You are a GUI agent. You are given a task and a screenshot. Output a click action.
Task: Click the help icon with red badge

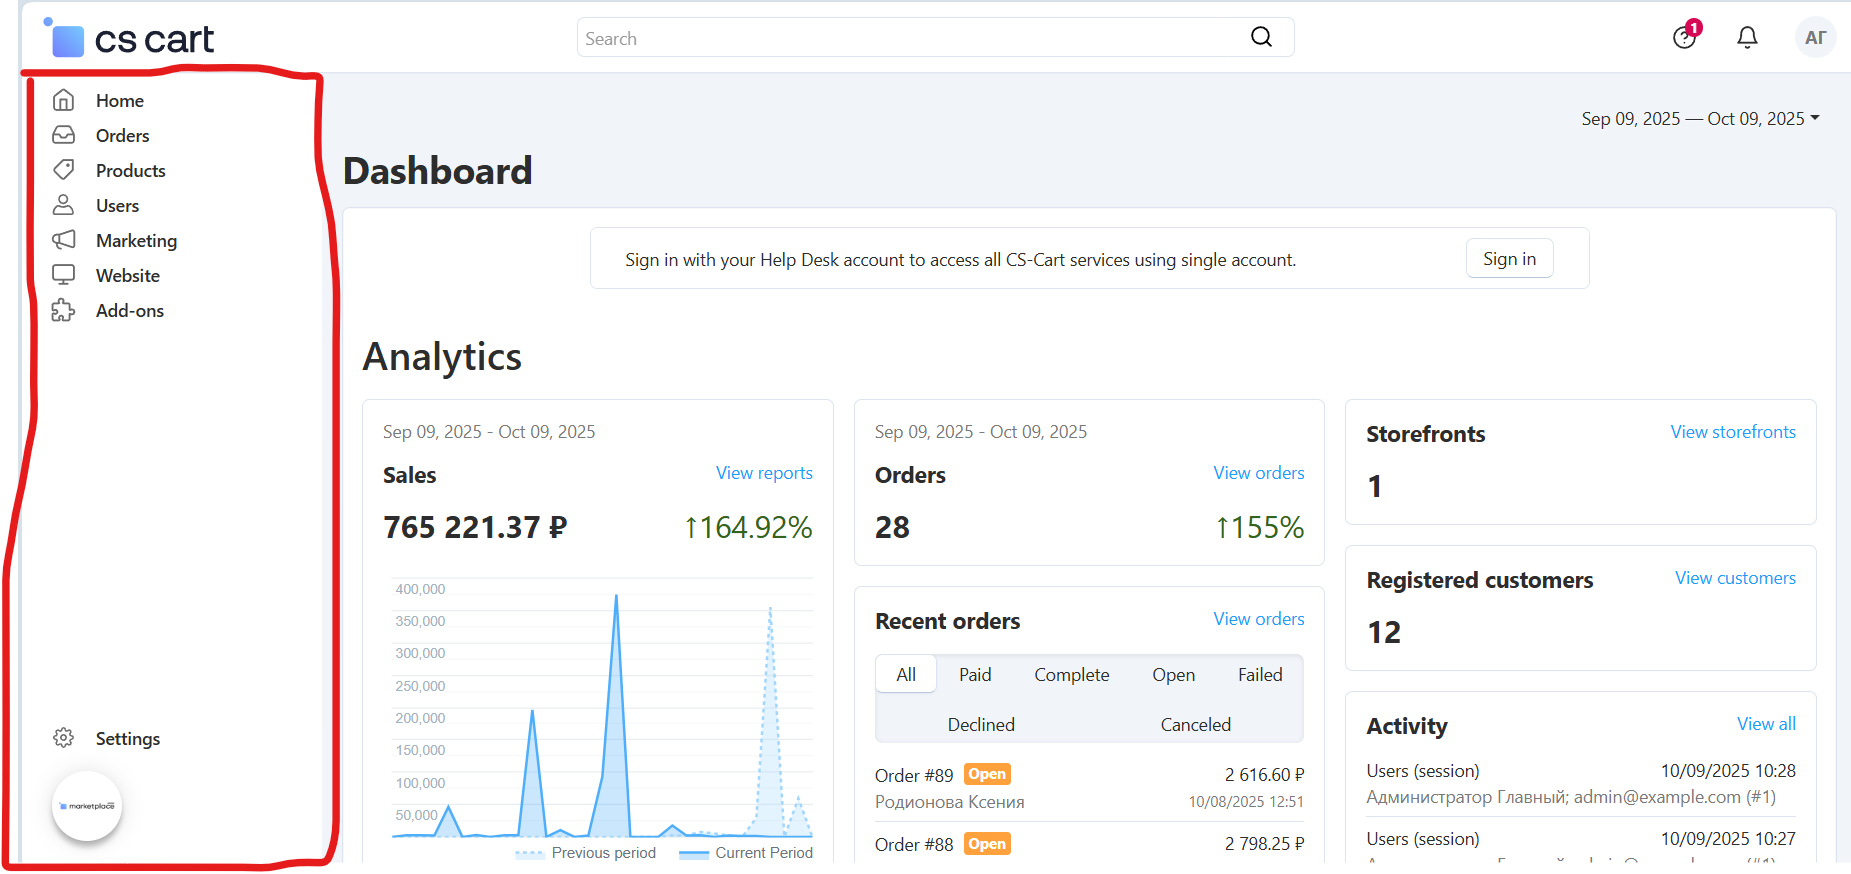click(1684, 38)
